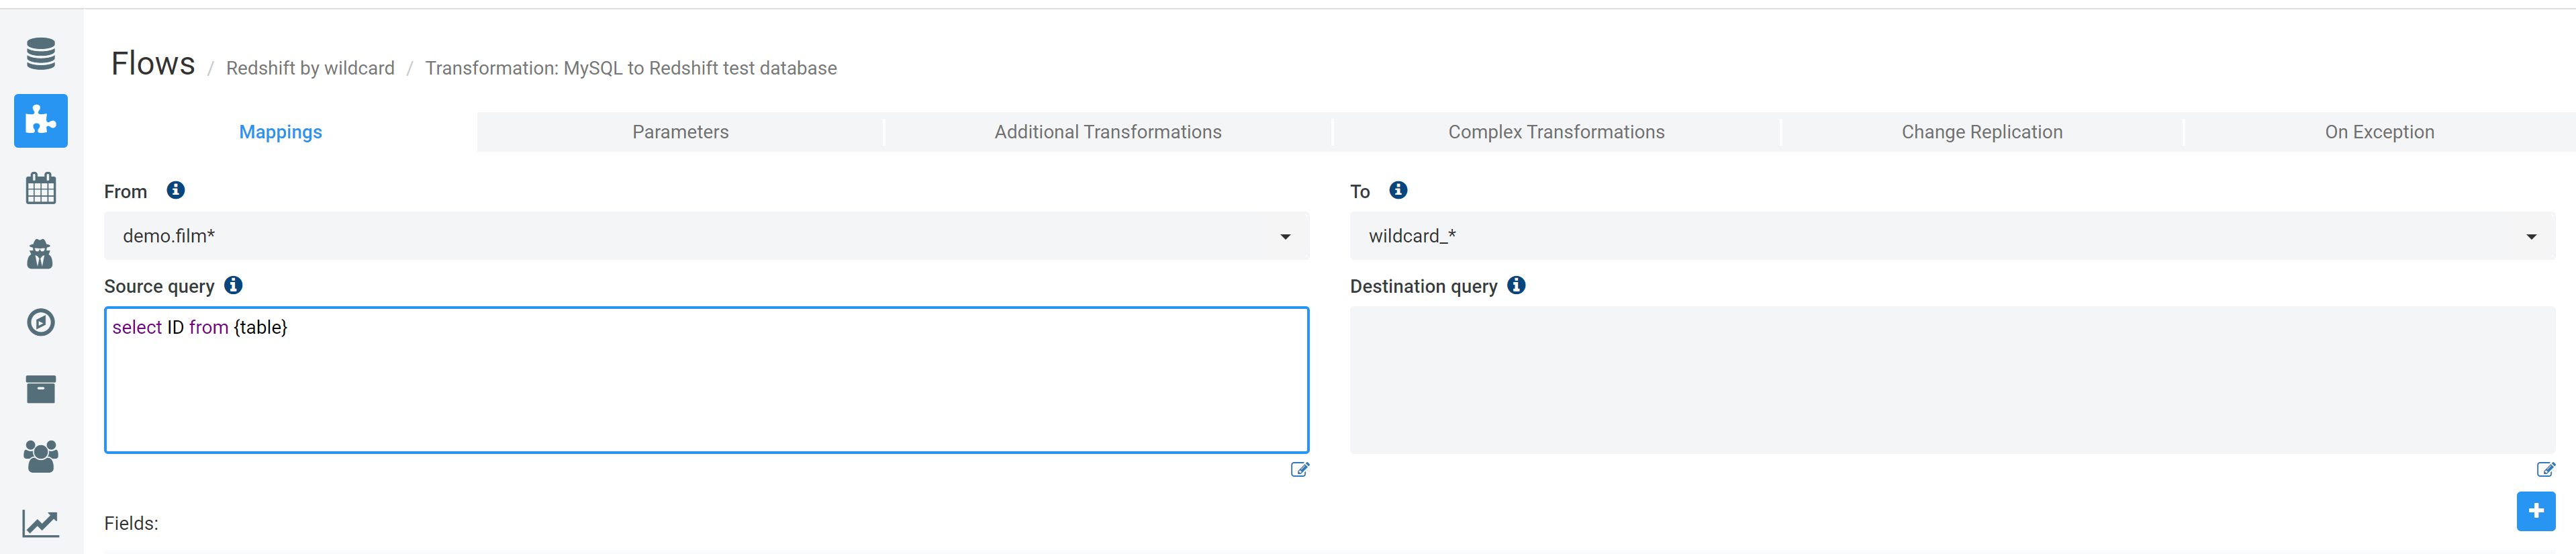Click the agents spy icon in sidebar
Screen dimensions: 2576x554
[41, 255]
